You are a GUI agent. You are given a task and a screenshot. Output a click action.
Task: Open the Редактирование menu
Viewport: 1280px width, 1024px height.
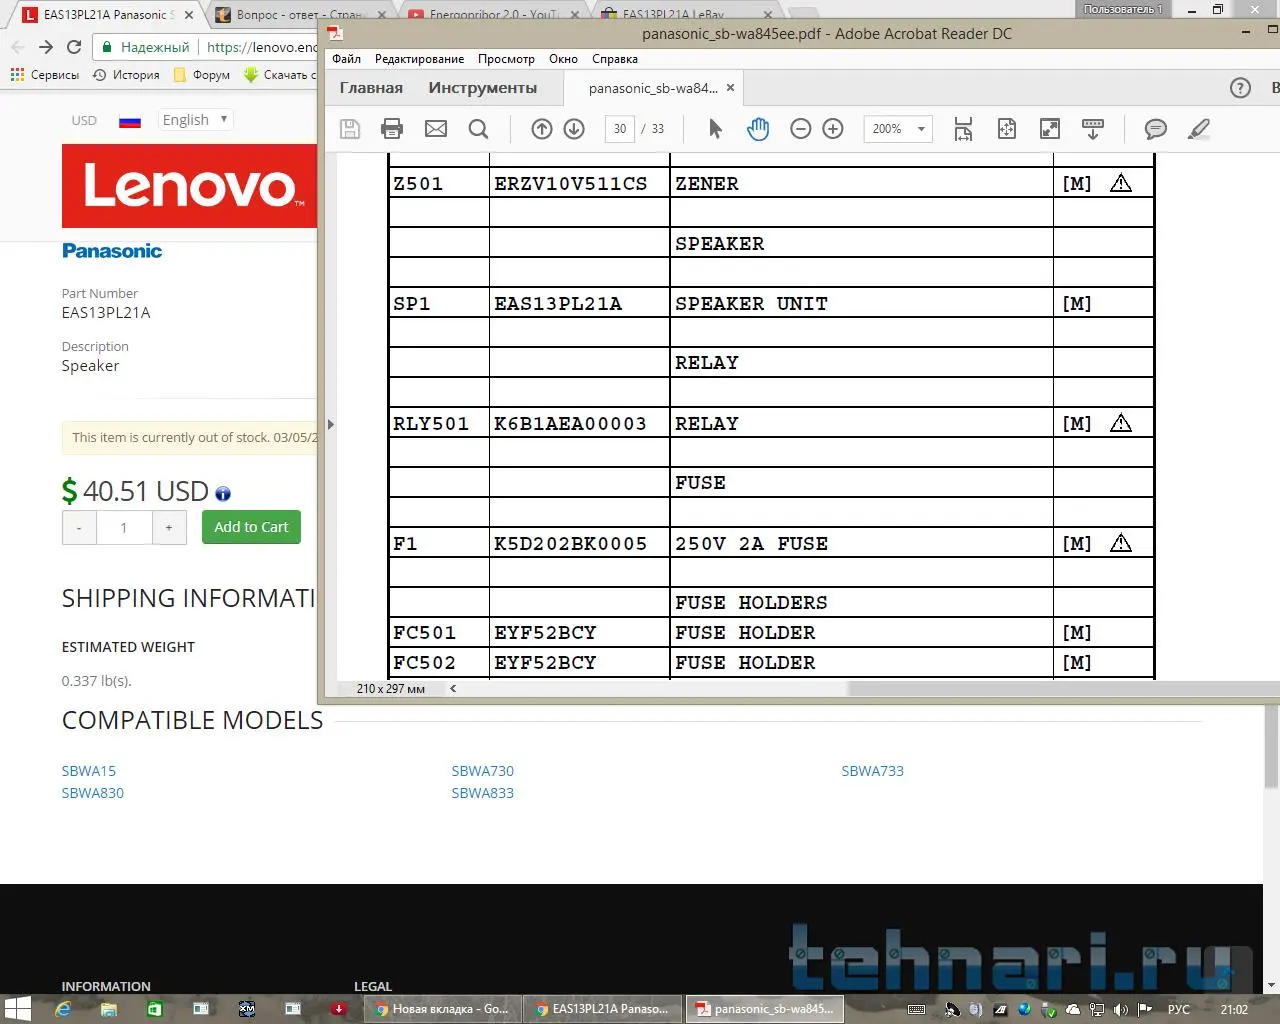[x=419, y=59]
